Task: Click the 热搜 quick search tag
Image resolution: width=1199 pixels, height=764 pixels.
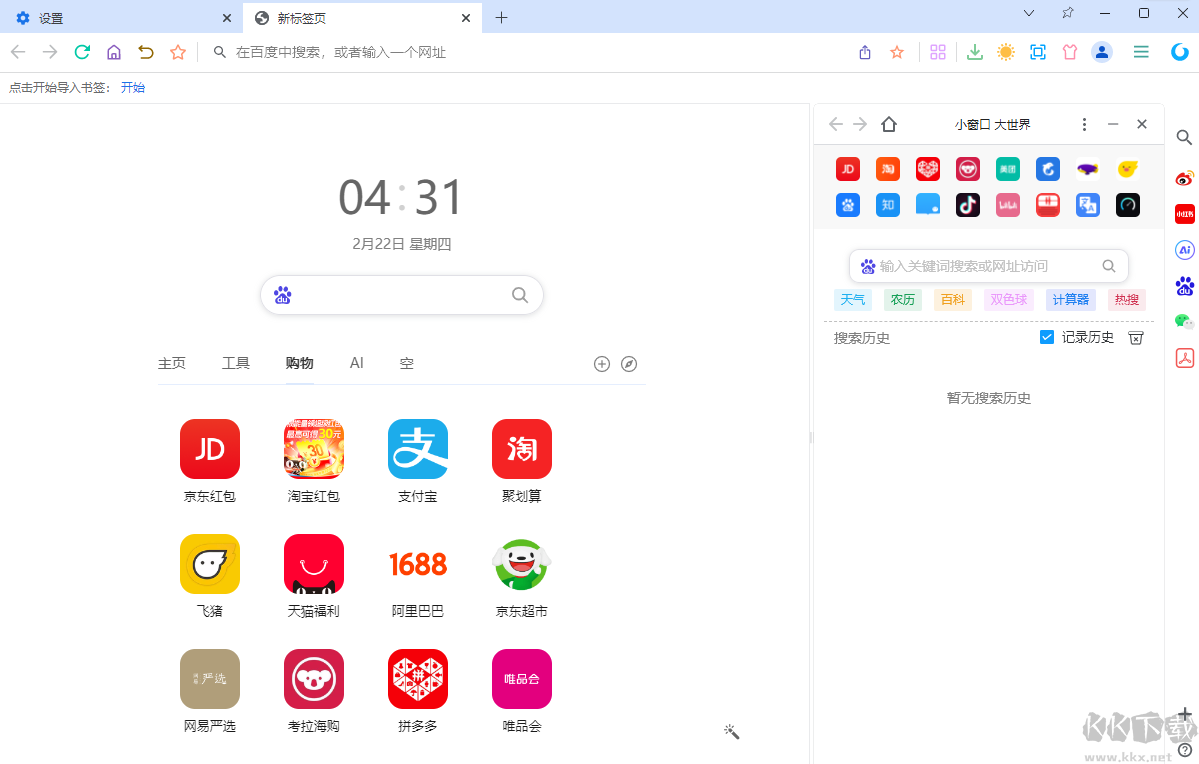Action: (1126, 299)
